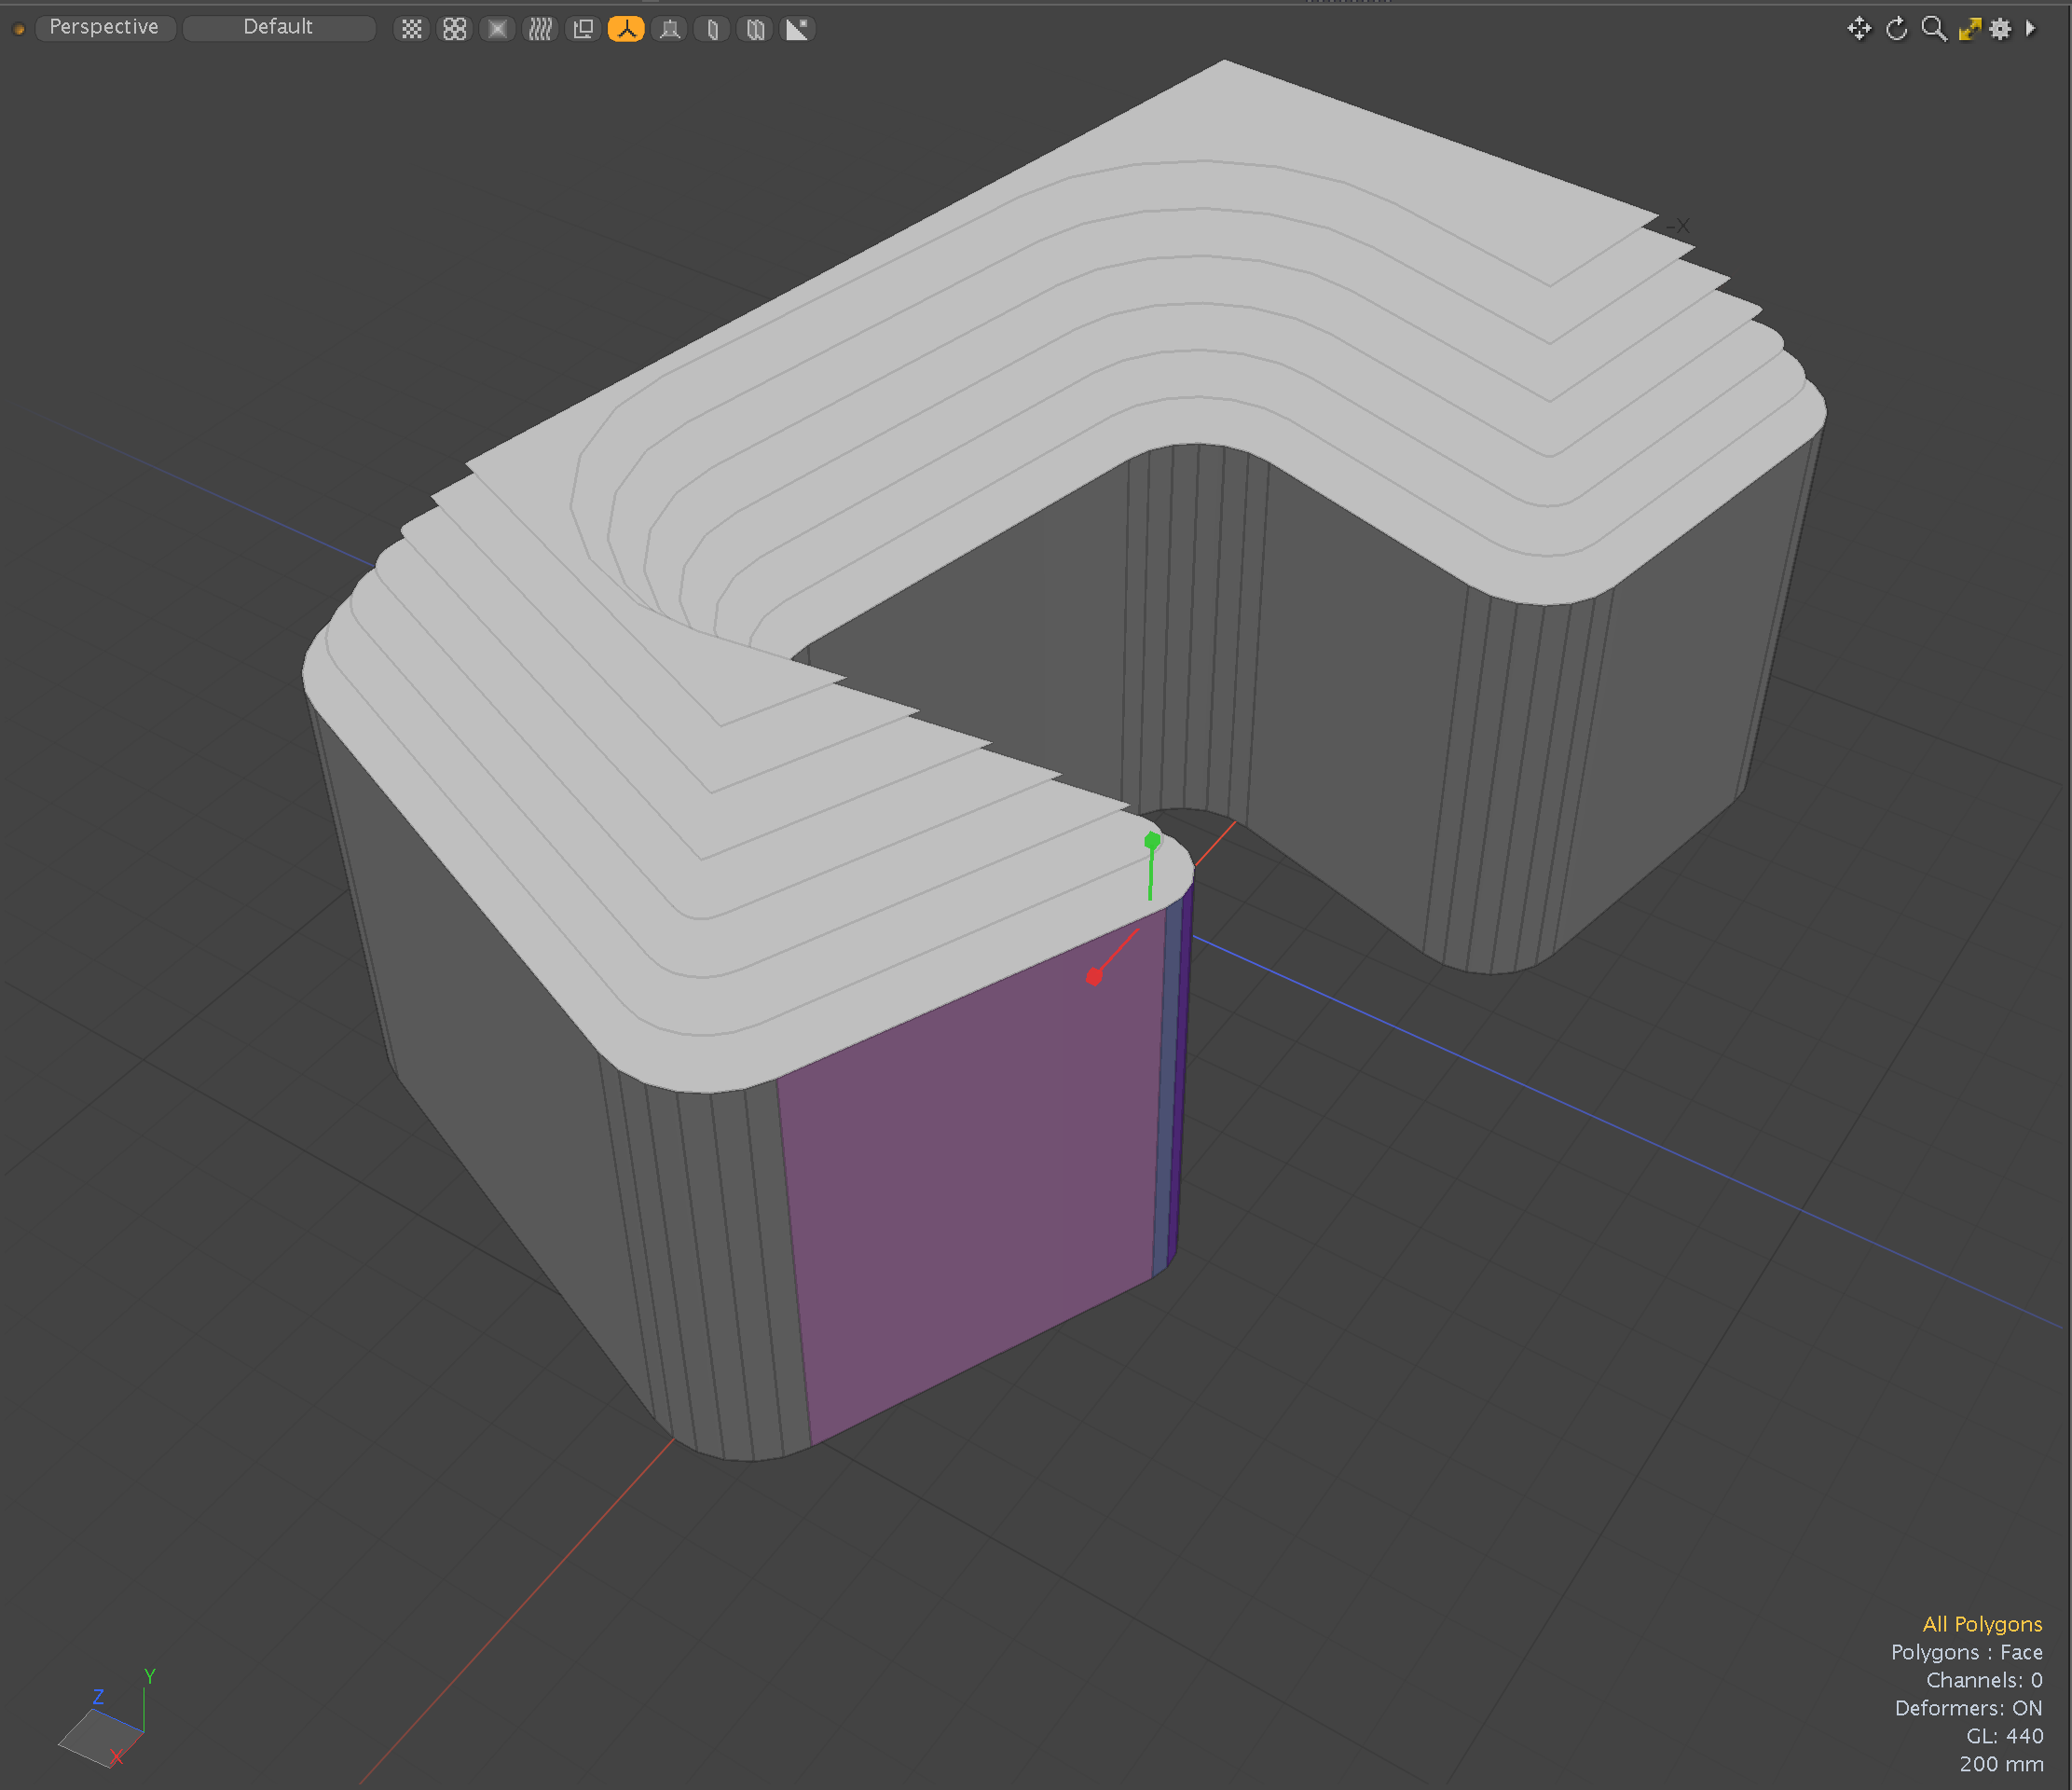Click the yellow maximize viewport arrows icon
The height and width of the screenshot is (1790, 2072).
click(x=1969, y=29)
